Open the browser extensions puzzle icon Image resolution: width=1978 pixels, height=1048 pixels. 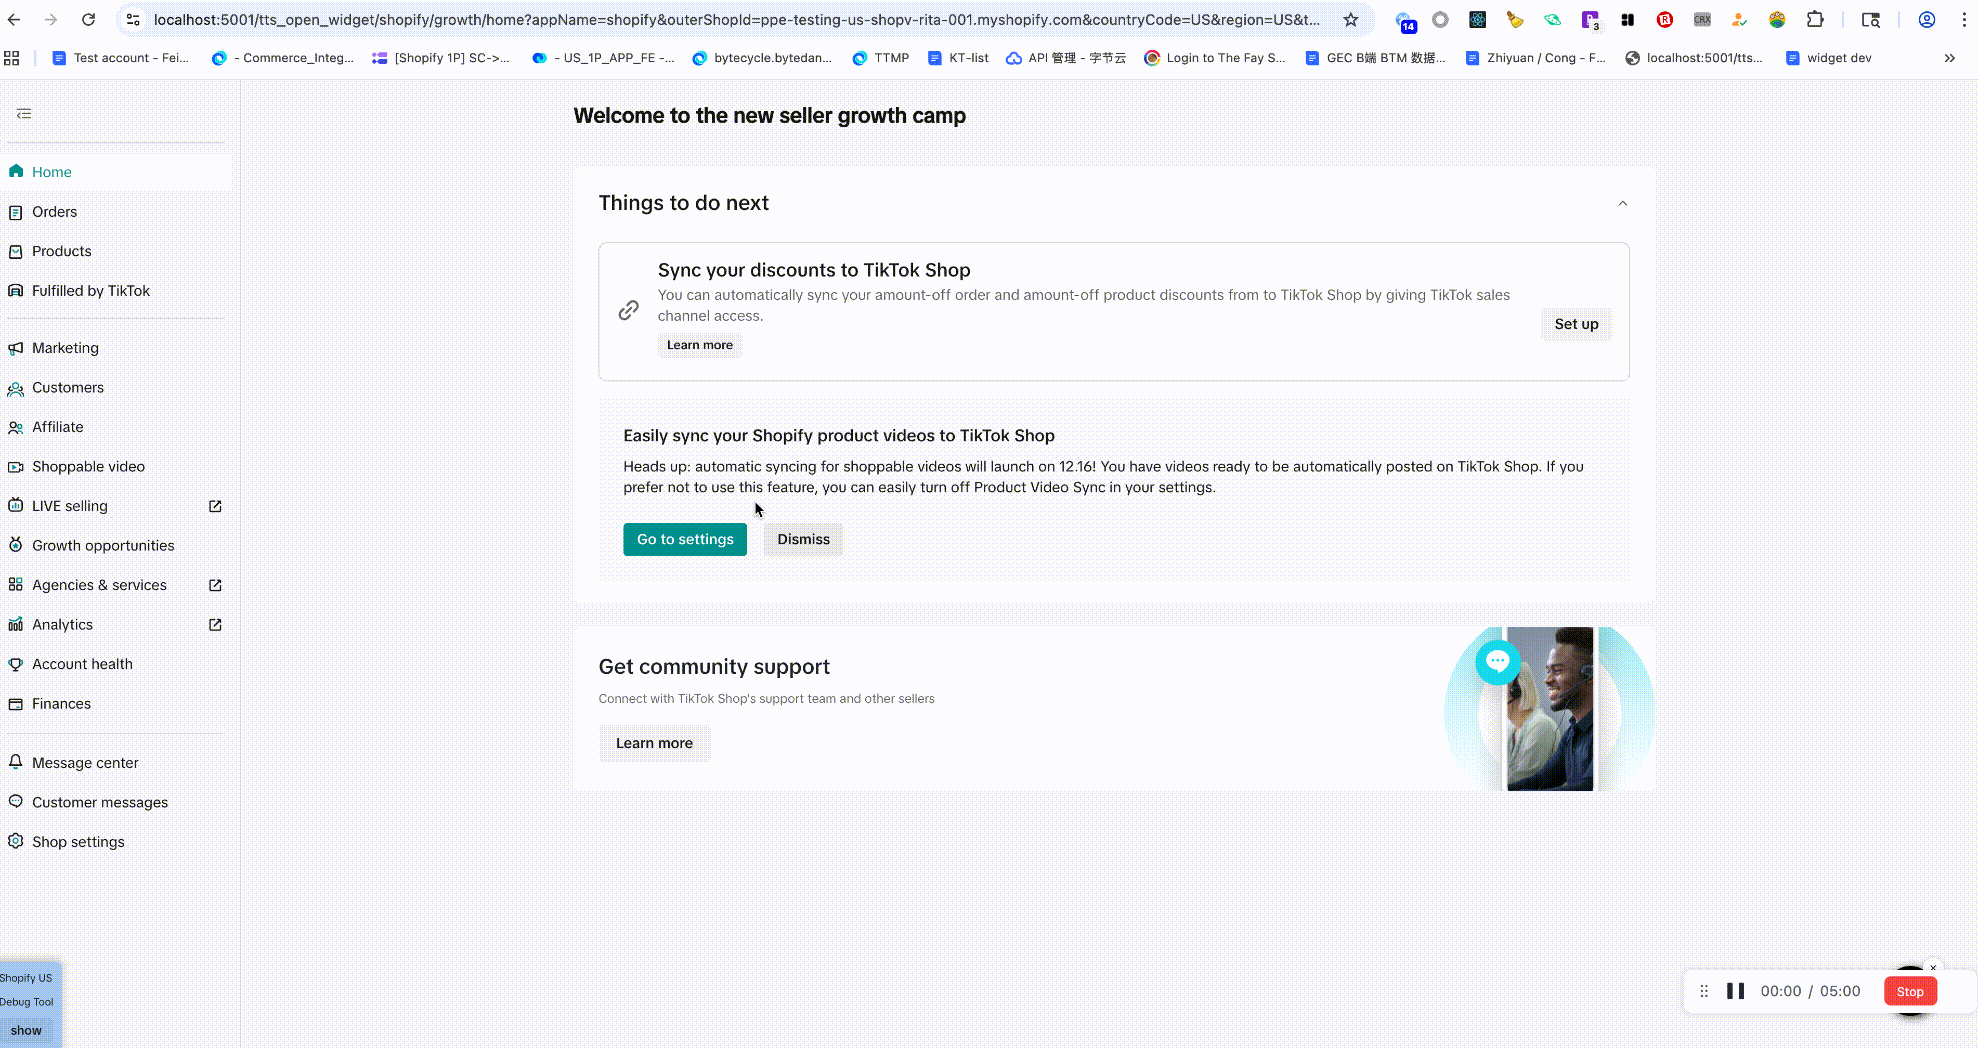[1815, 20]
